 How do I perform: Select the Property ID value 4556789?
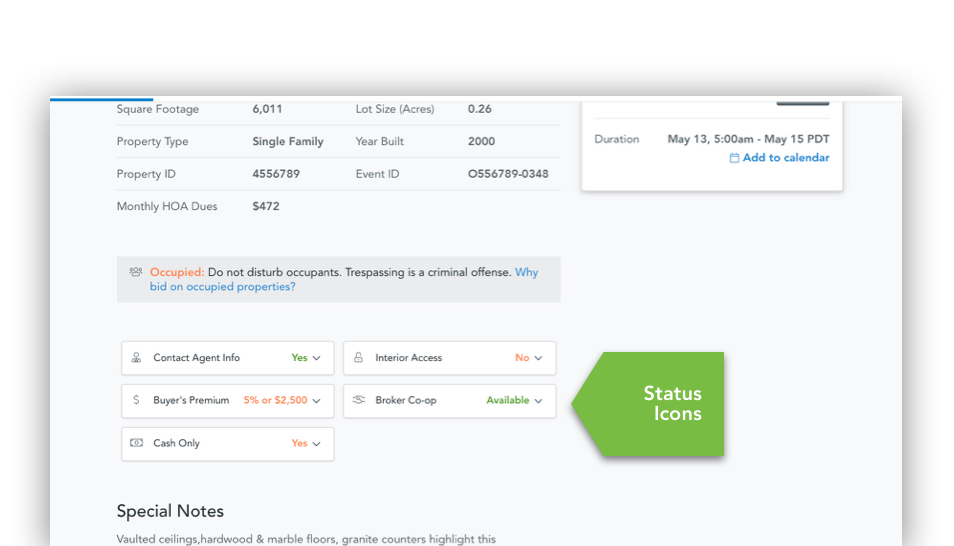coord(276,174)
